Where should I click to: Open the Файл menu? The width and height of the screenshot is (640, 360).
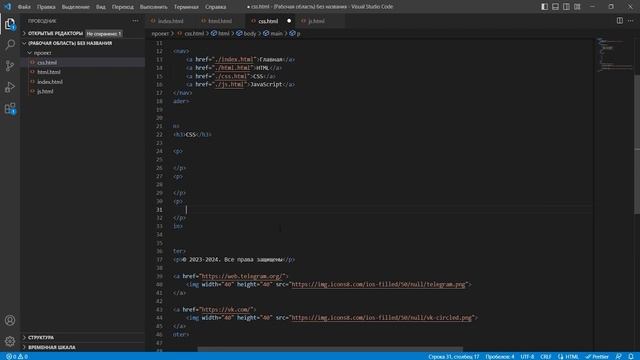[x=24, y=7]
